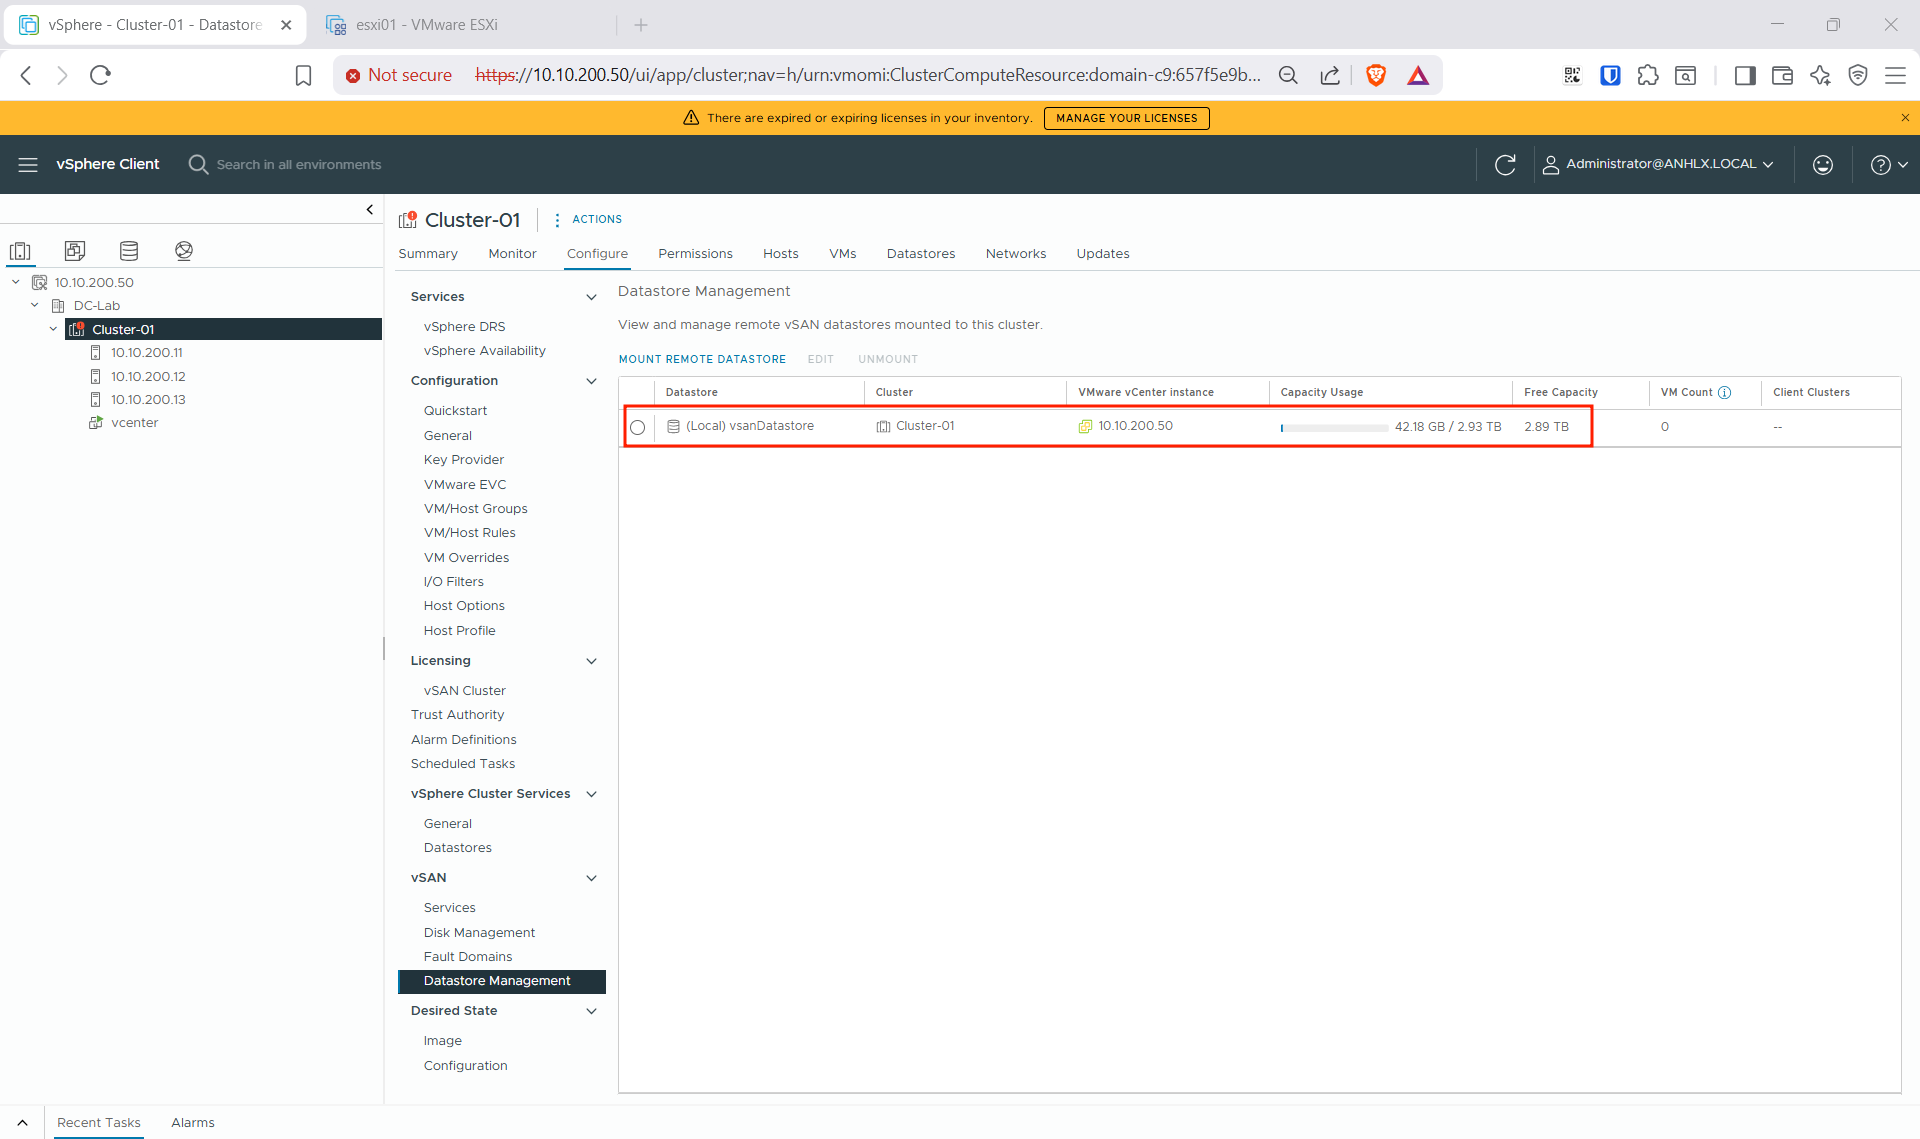Click Mount Remote Datastore
This screenshot has height=1139, width=1920.
pos(702,359)
